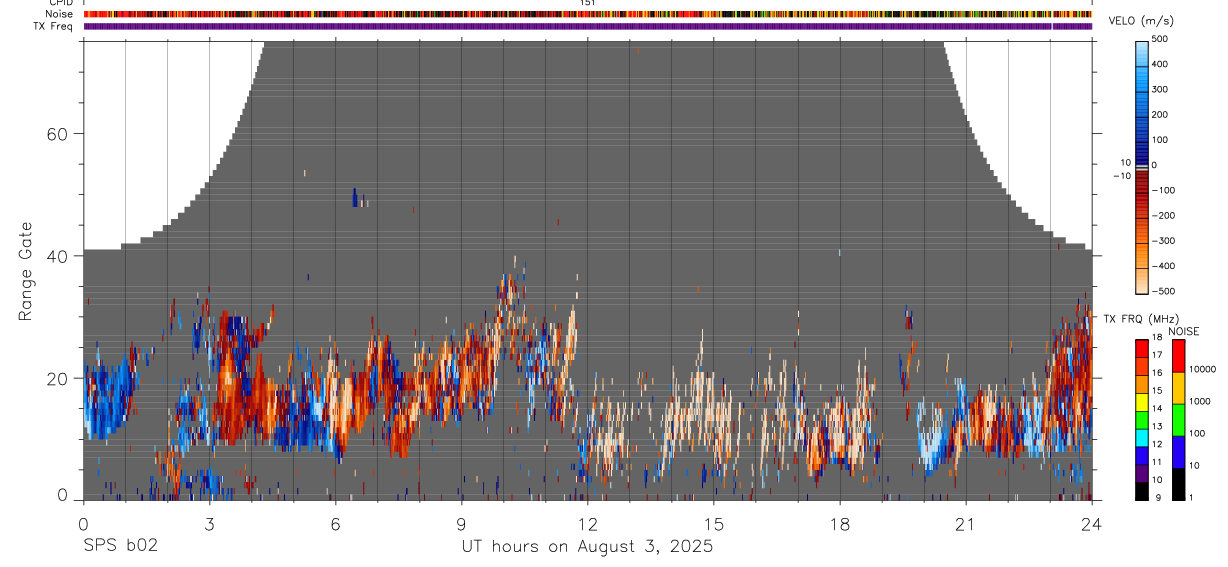Click the 'NOISE' legend title
1228x567 pixels.
[x=1184, y=331]
